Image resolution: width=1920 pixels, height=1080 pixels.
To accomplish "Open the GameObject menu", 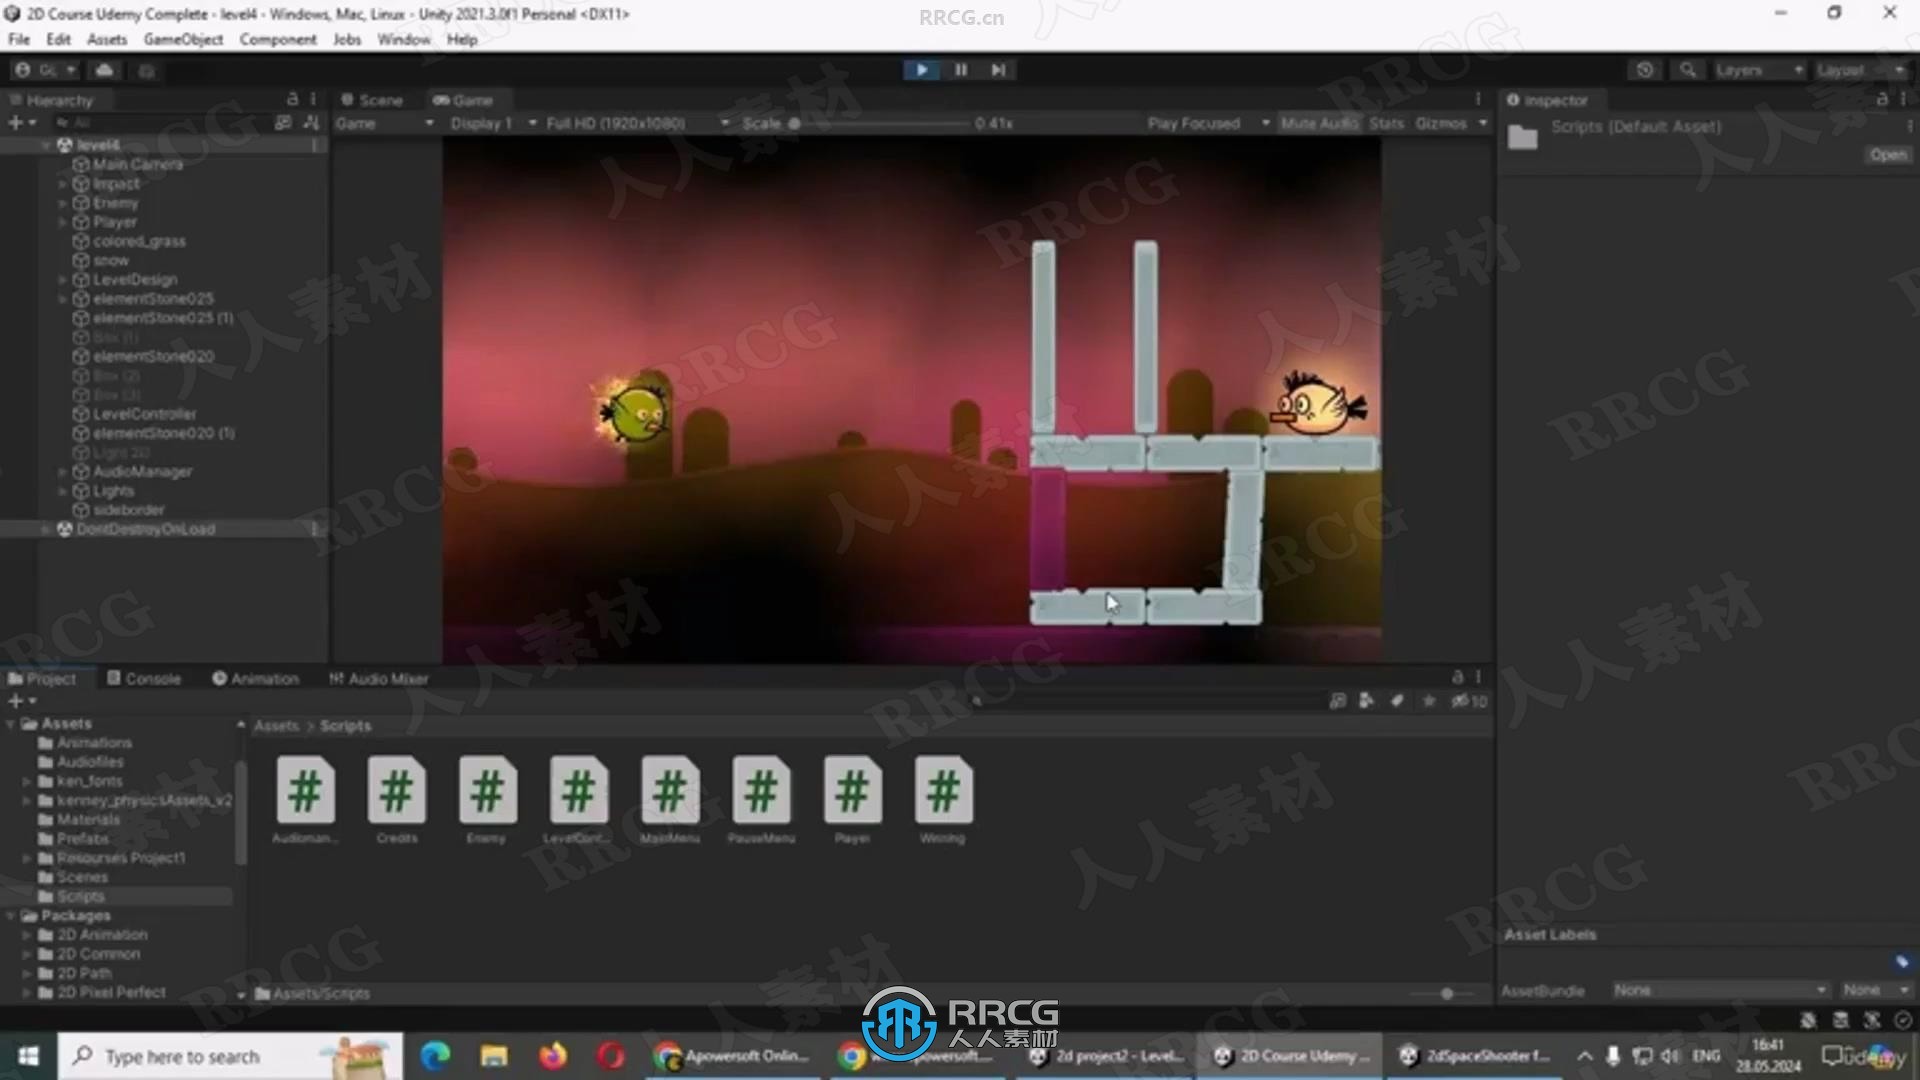I will 184,39.
